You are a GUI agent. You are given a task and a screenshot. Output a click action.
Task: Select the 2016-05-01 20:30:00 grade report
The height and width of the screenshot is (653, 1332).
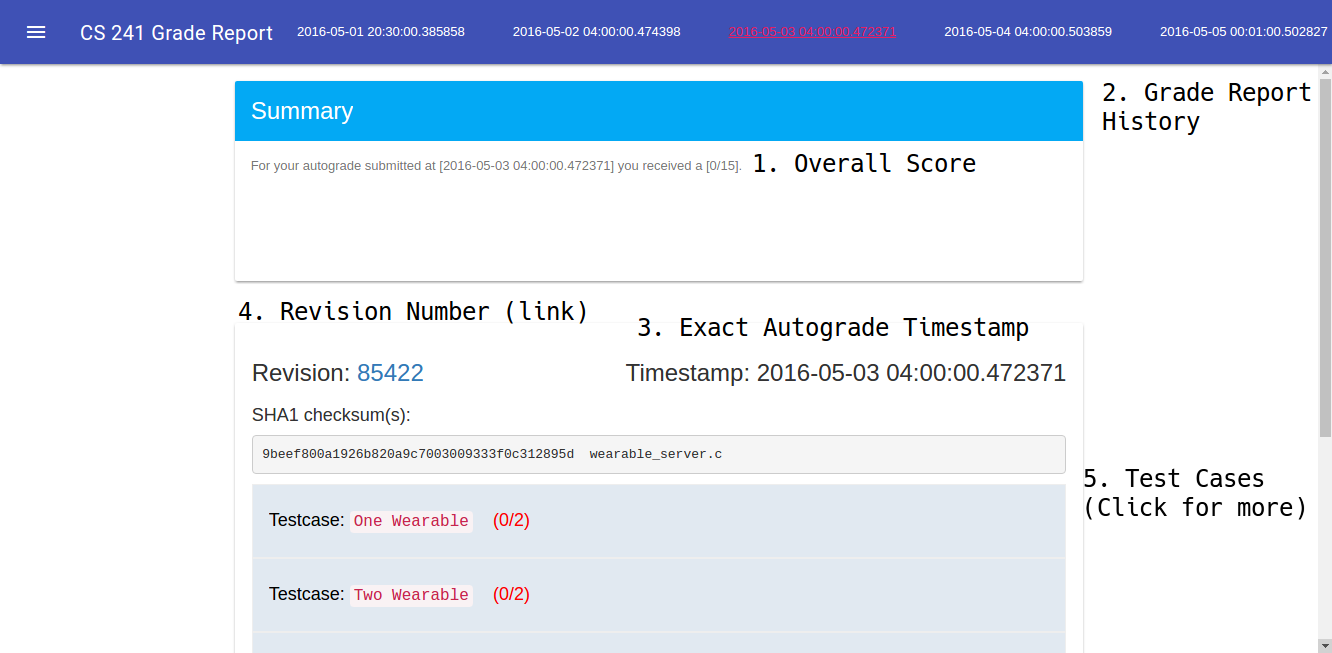click(380, 32)
